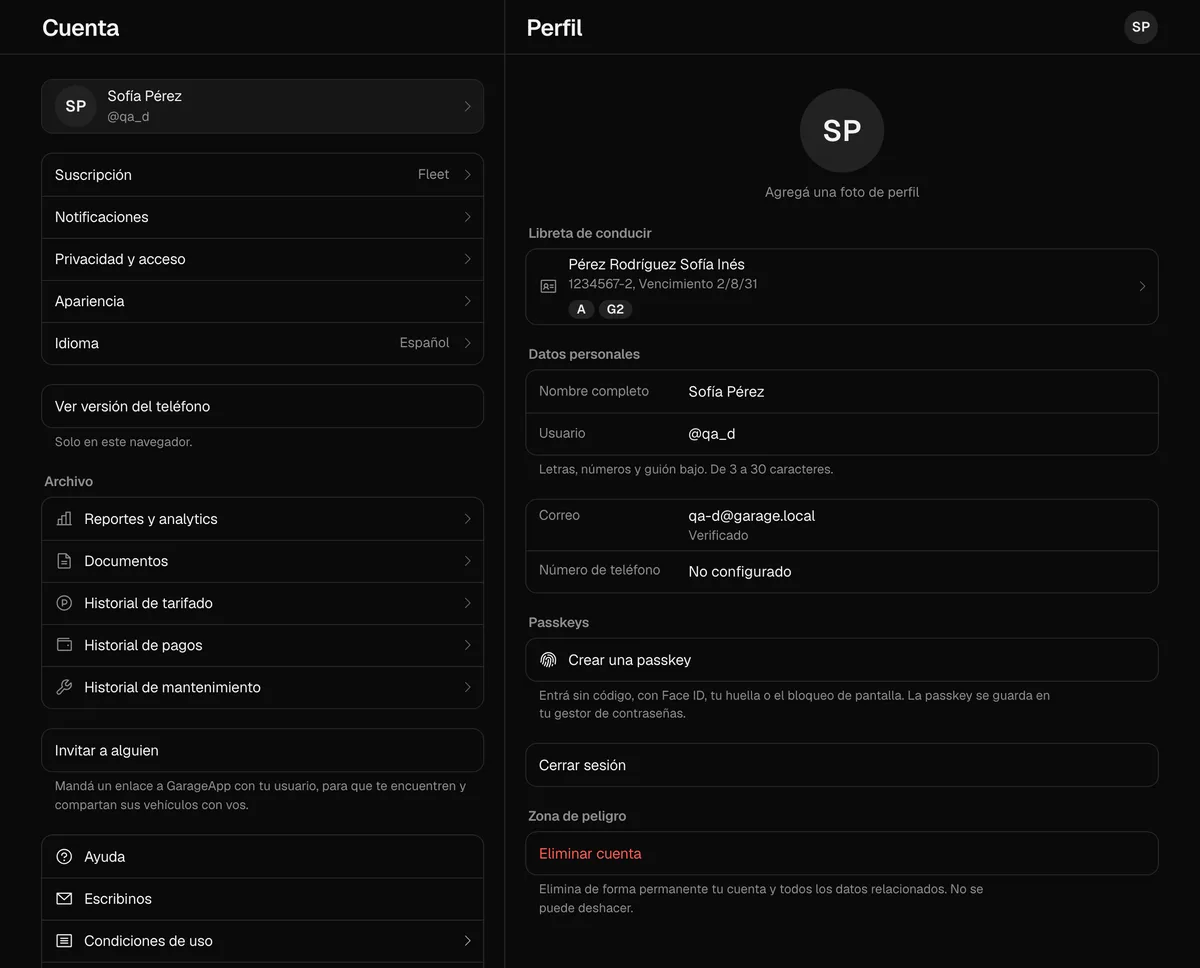This screenshot has height=968, width=1200.
Task: Open the Escribinos entry
Action: click(x=262, y=899)
